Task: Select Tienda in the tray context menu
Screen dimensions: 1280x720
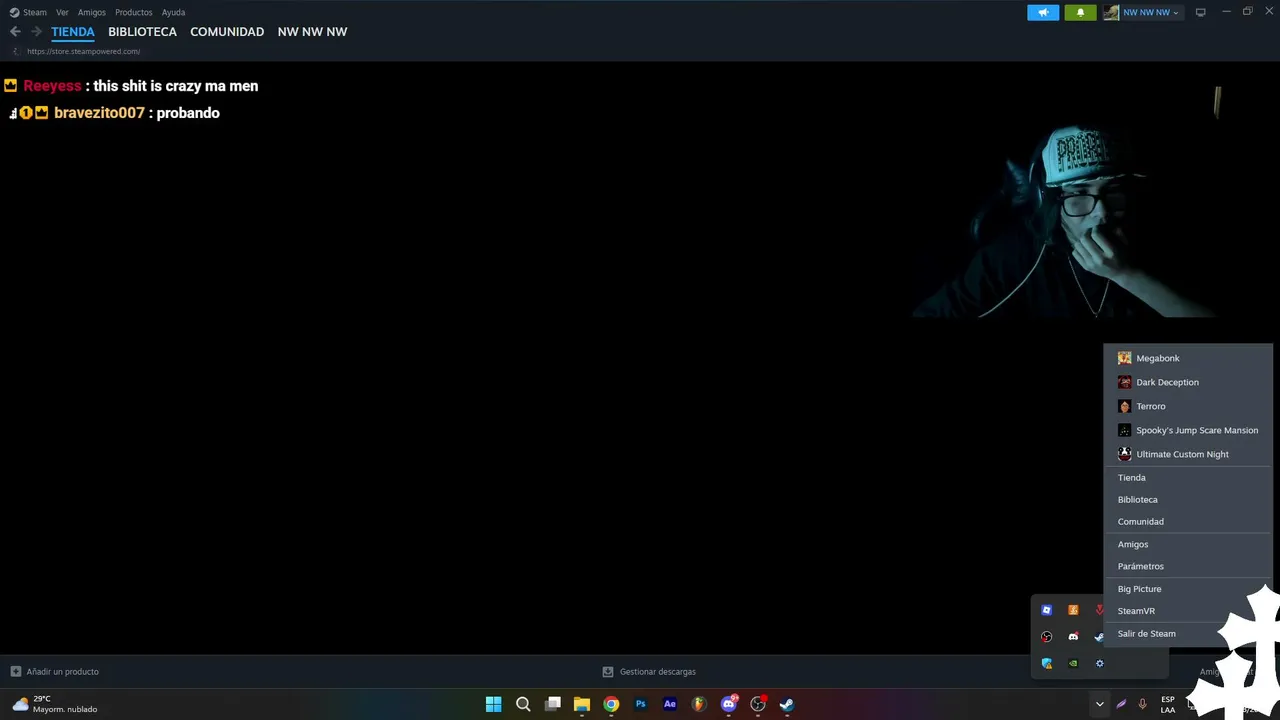Action: coord(1188,477)
